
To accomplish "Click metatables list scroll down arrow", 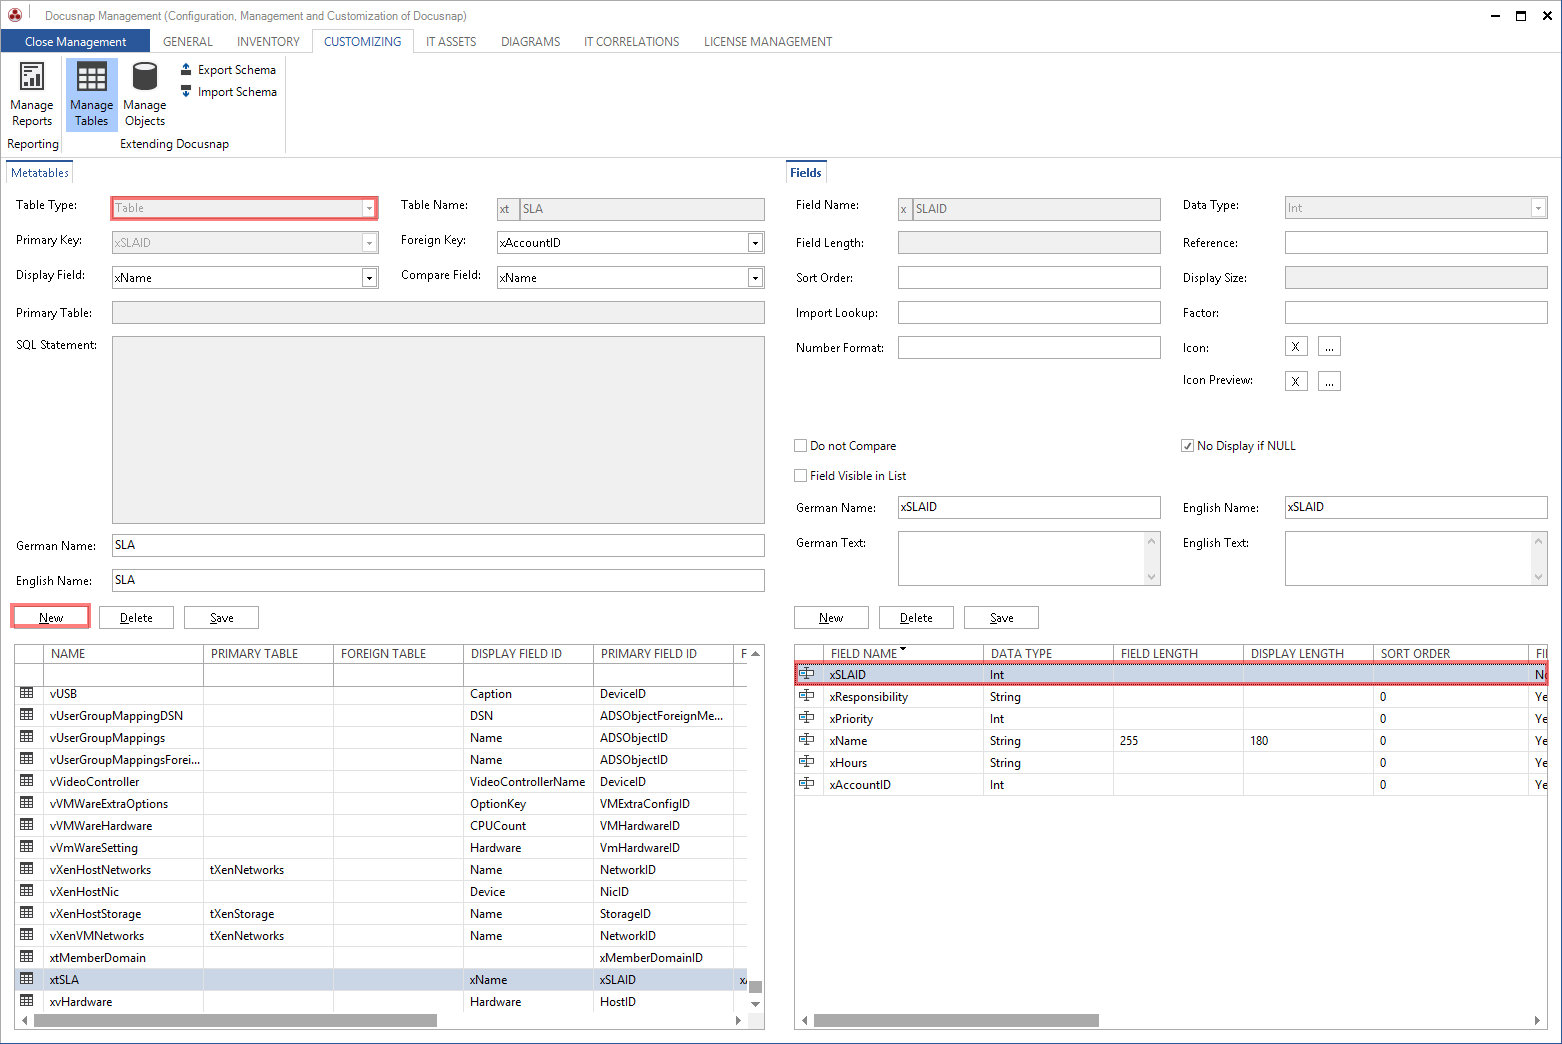I will click(x=756, y=1003).
